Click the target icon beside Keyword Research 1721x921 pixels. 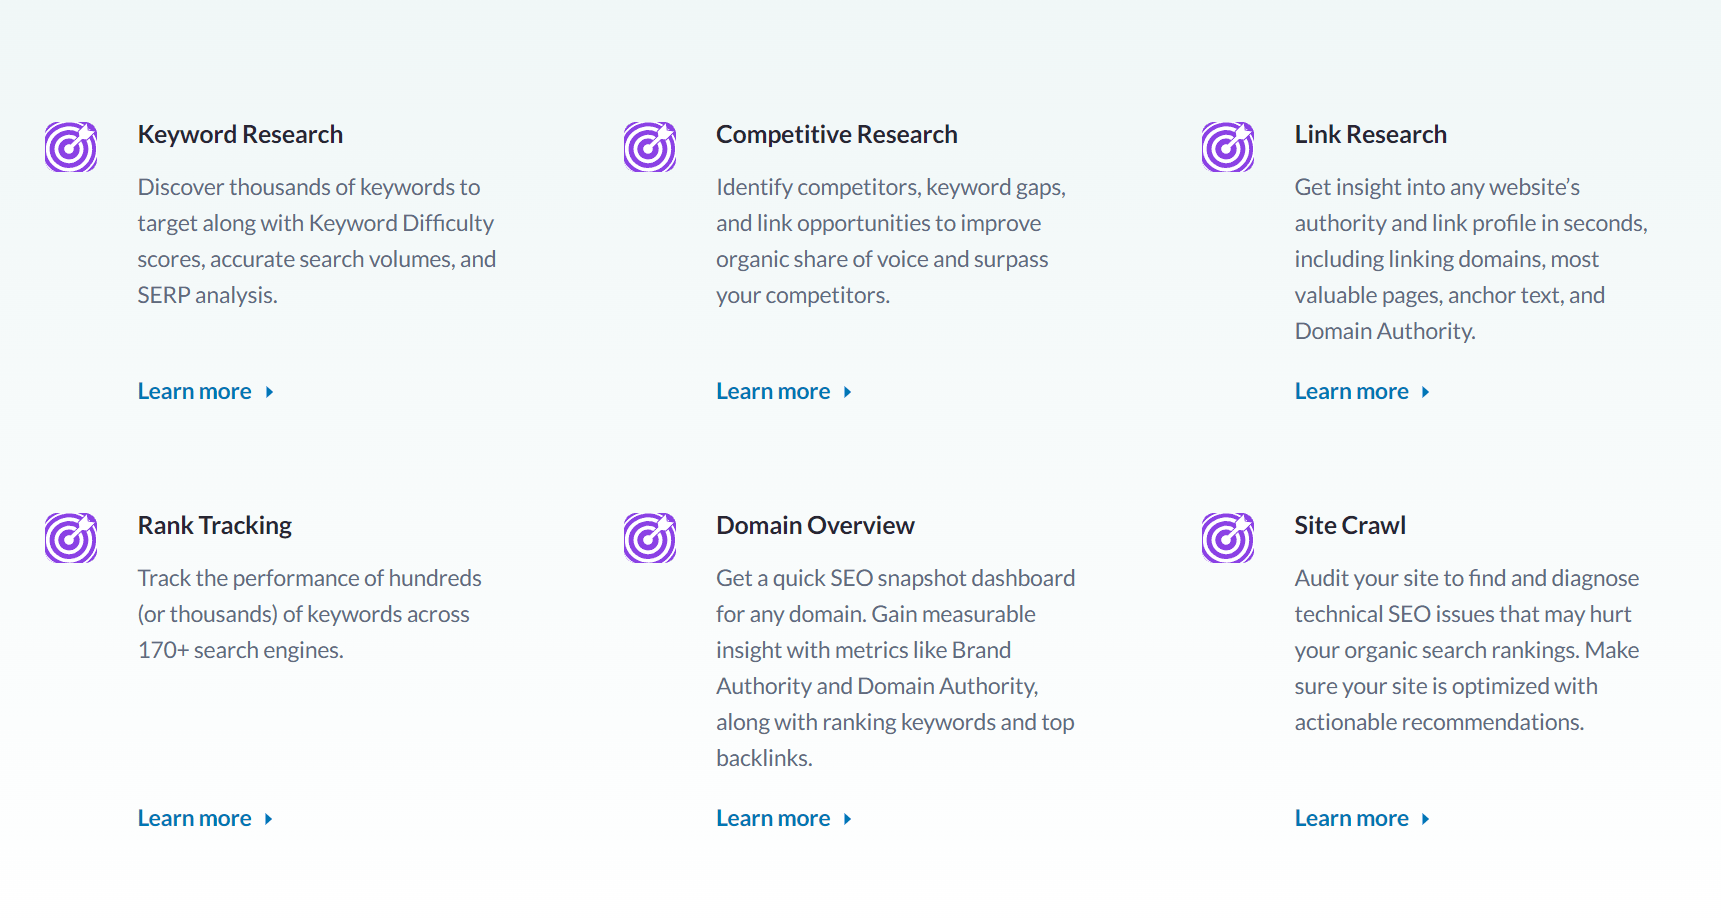71,147
